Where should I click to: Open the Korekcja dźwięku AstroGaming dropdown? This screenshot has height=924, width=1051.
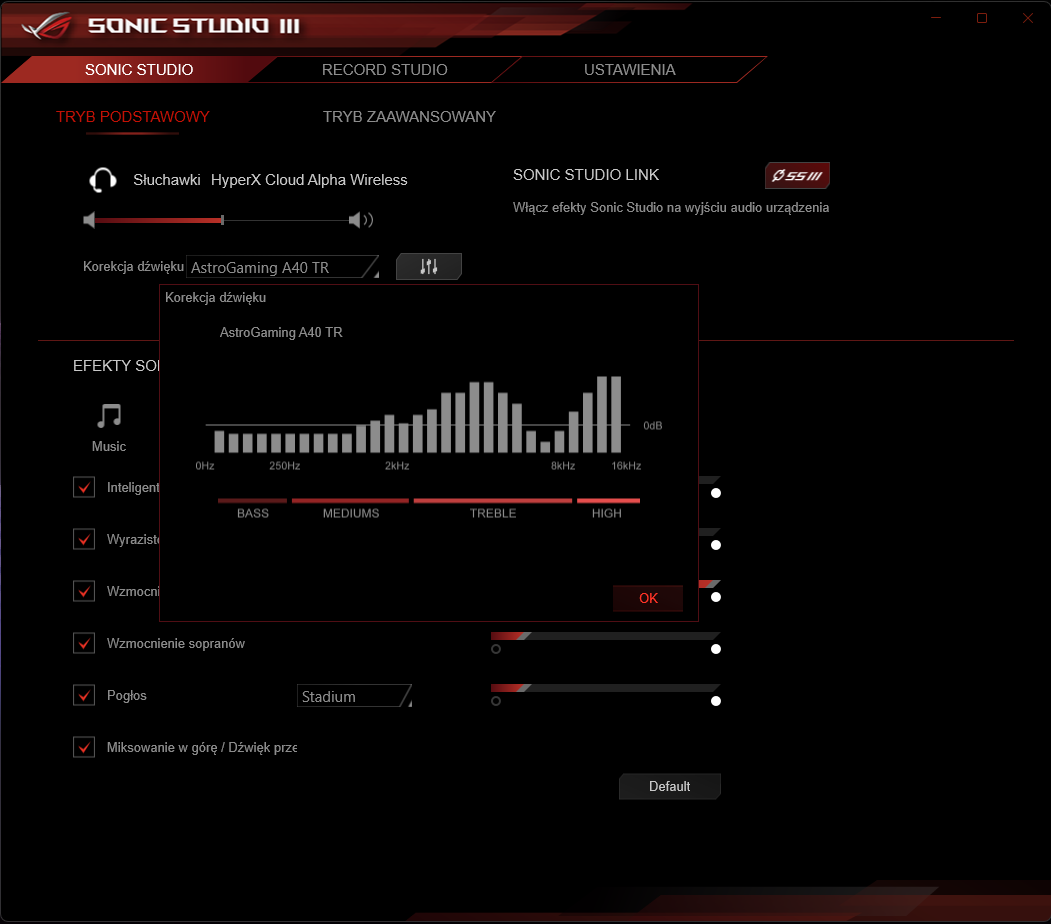[282, 267]
